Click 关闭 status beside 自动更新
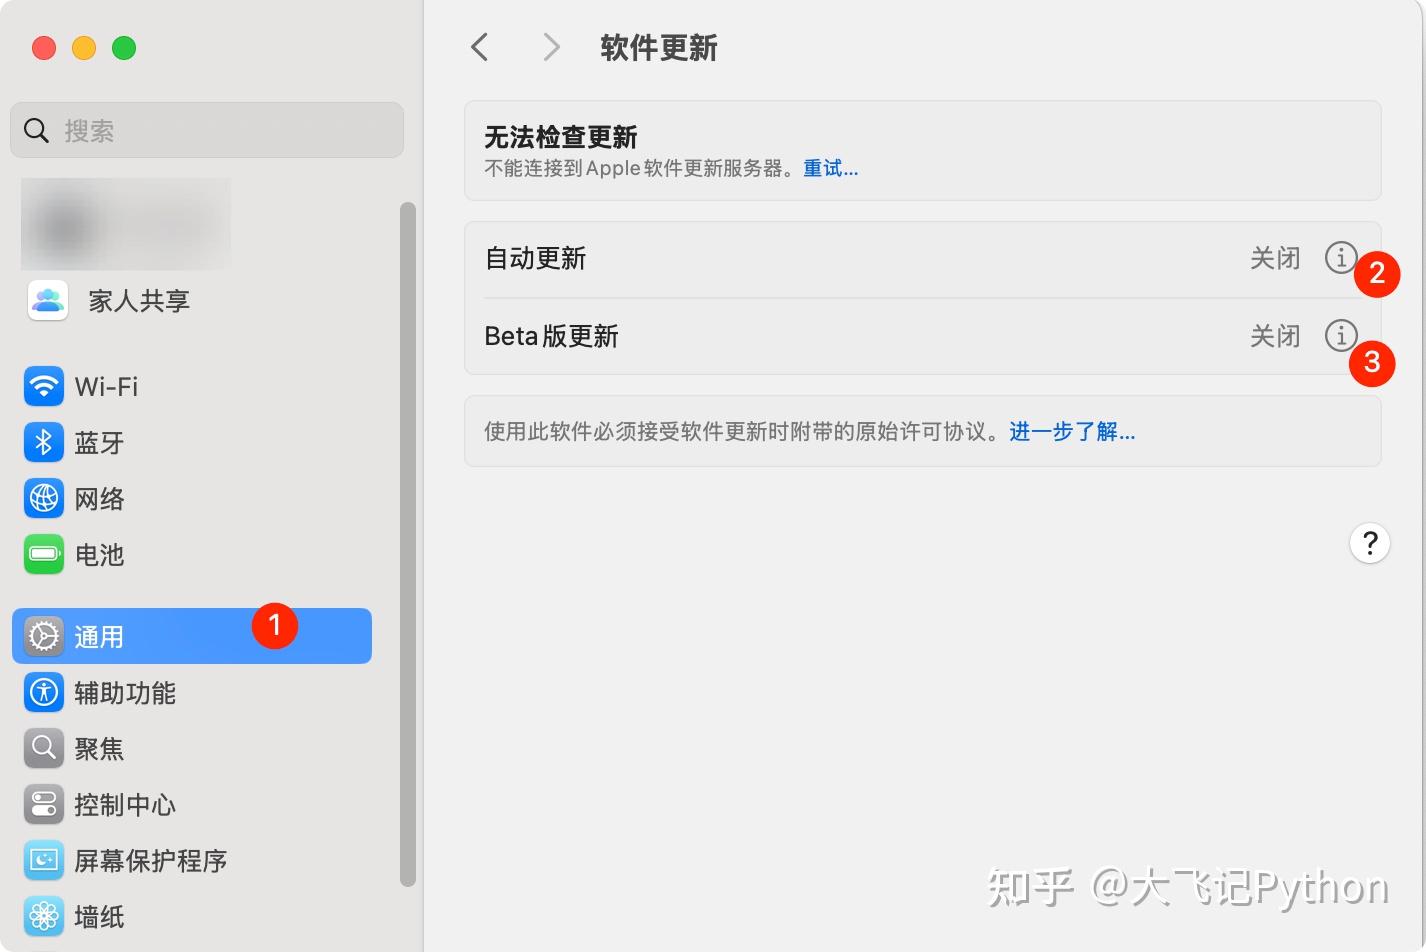The height and width of the screenshot is (952, 1426). click(1275, 258)
